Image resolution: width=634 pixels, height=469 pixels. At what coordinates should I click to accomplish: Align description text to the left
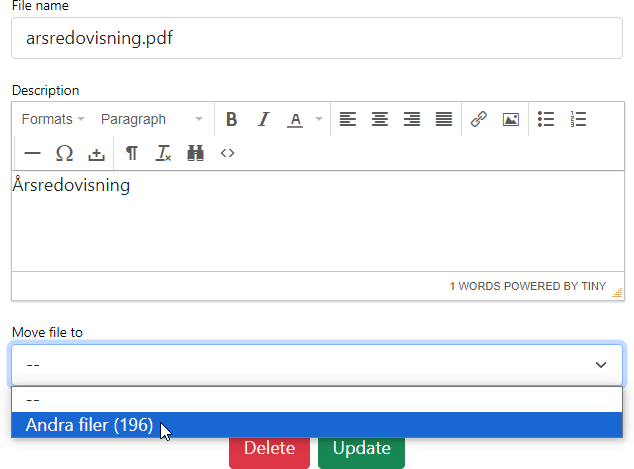click(347, 119)
